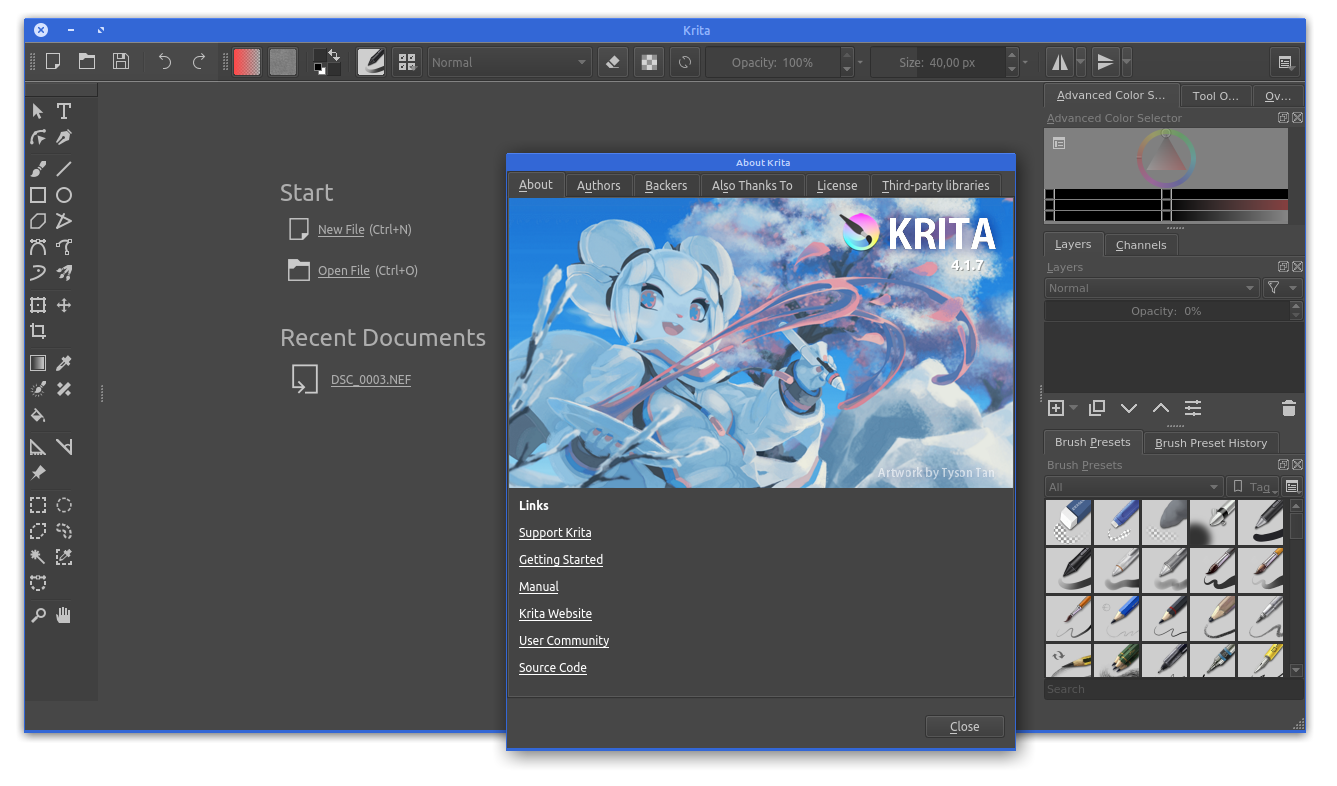The height and width of the screenshot is (786, 1337).
Task: Select the Fill bucket tool
Action: (x=38, y=415)
